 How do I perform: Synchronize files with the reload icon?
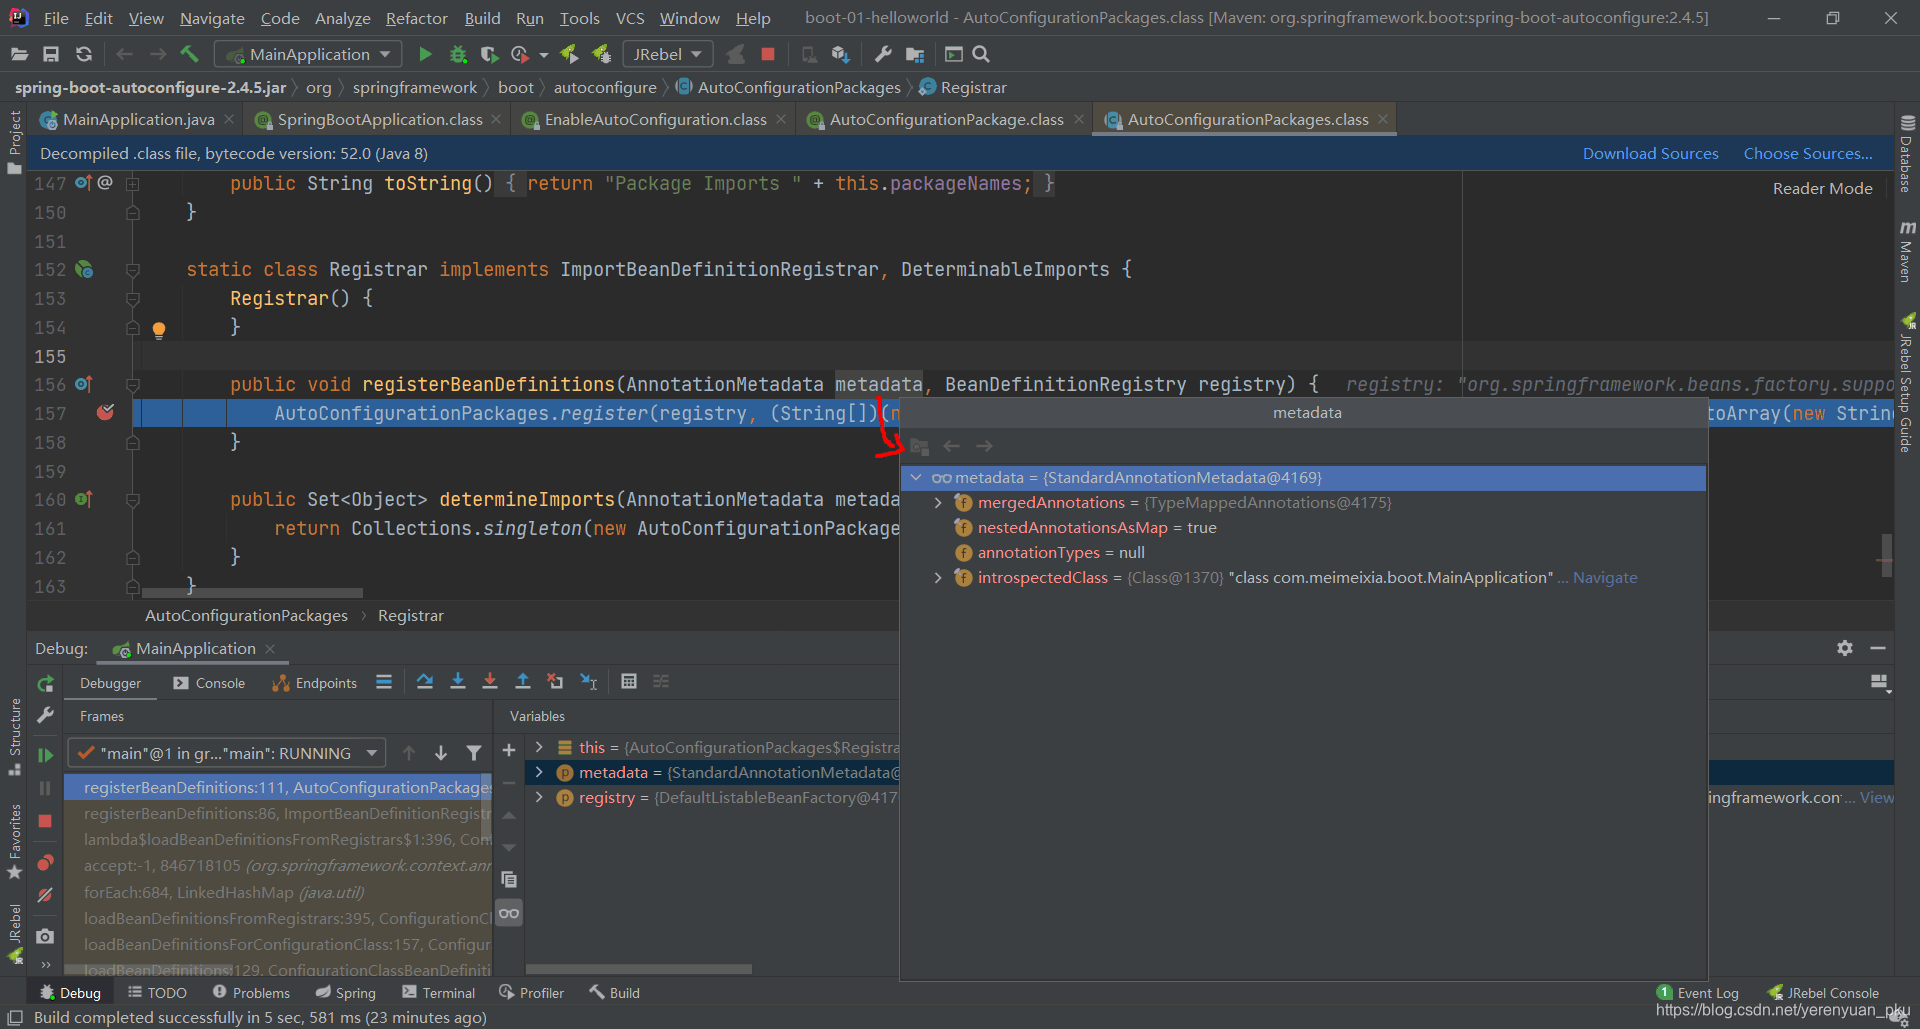84,54
